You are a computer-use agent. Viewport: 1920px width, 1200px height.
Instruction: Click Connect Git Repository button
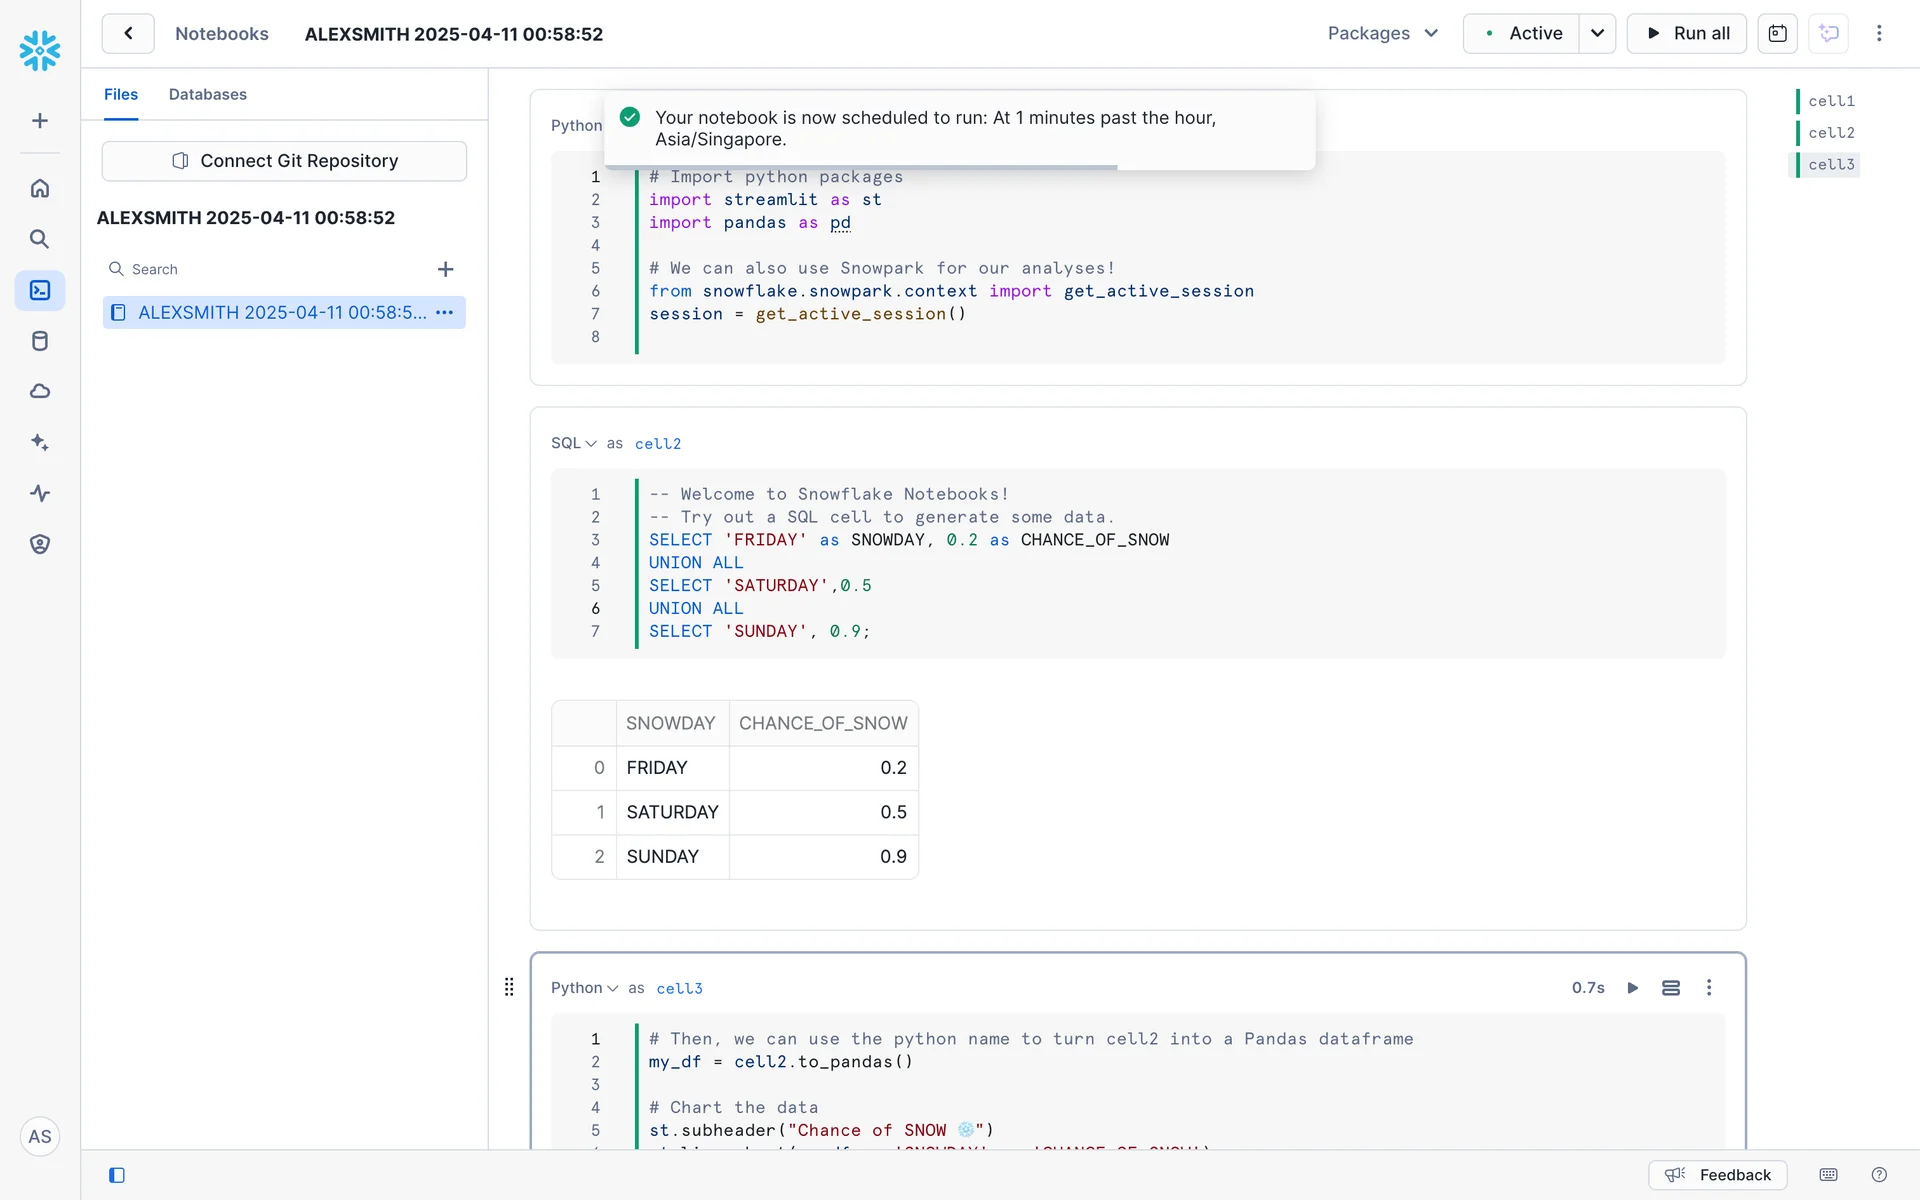(x=284, y=161)
